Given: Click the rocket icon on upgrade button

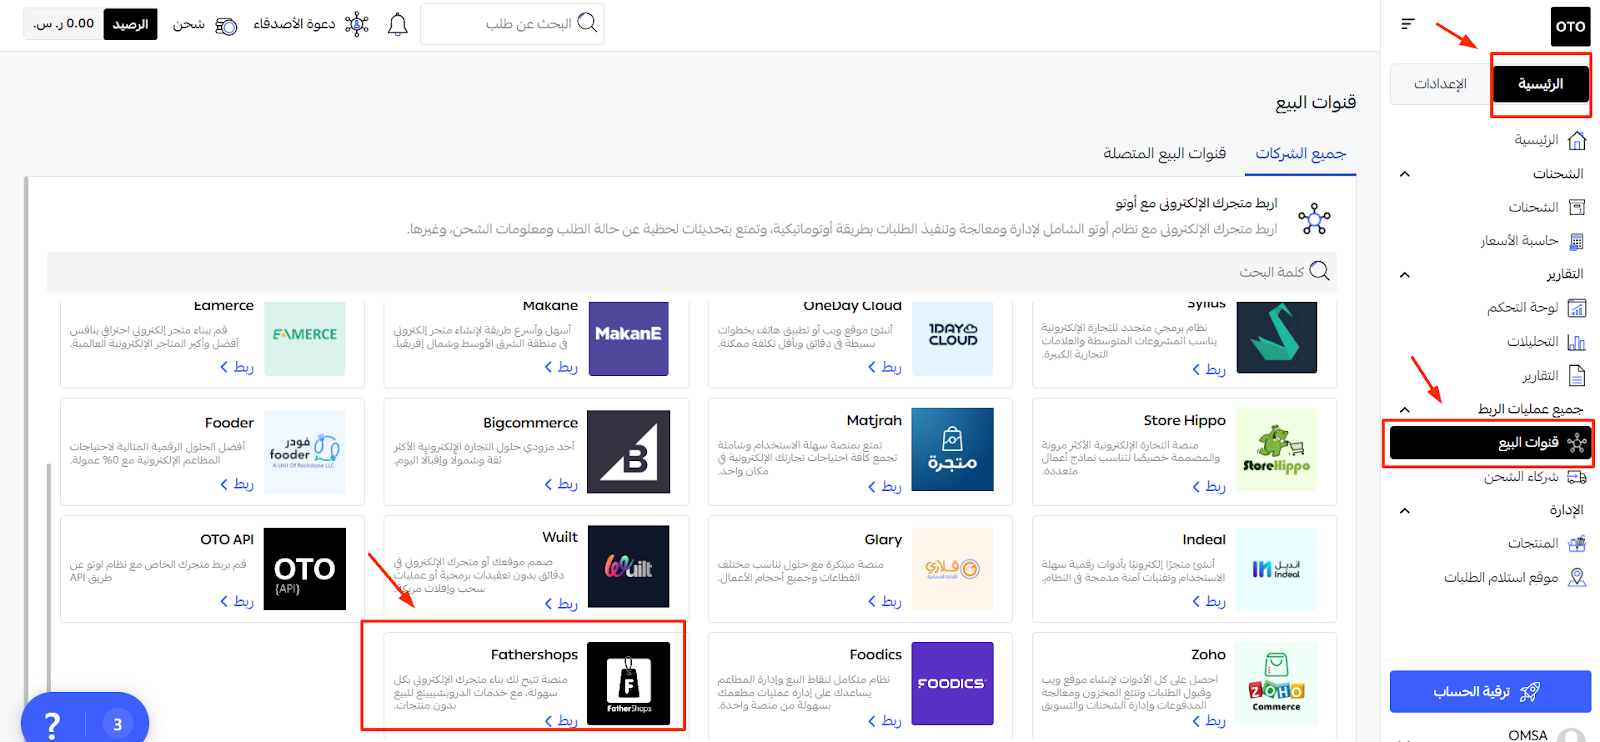Looking at the screenshot, I should (x=1530, y=692).
